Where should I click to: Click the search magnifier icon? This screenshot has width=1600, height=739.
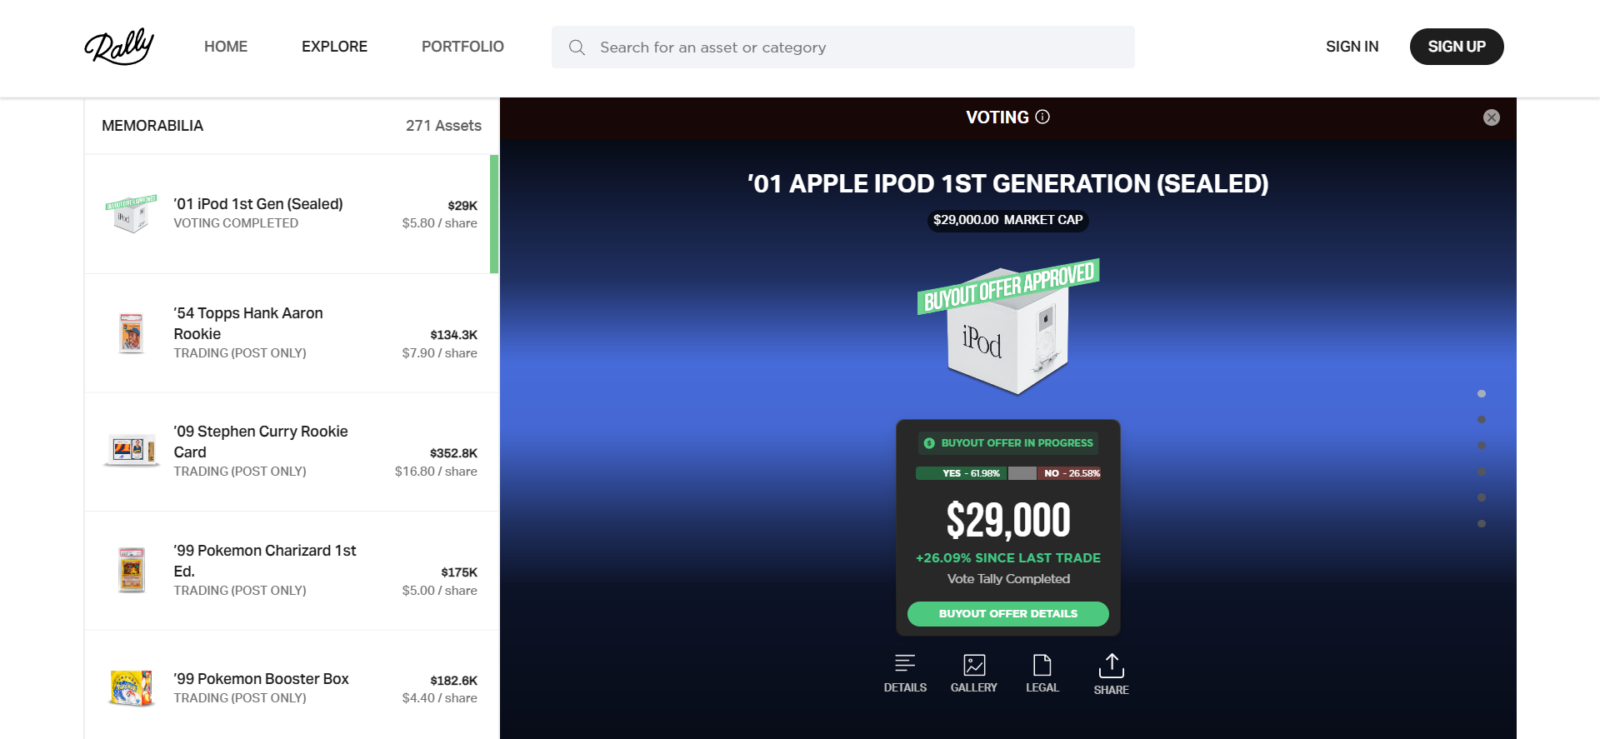[577, 47]
